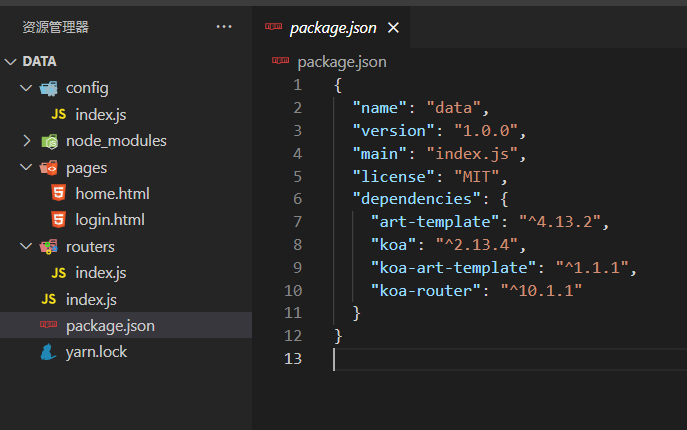Click the config folder icon
Viewport: 687px width, 430px height.
click(x=48, y=88)
